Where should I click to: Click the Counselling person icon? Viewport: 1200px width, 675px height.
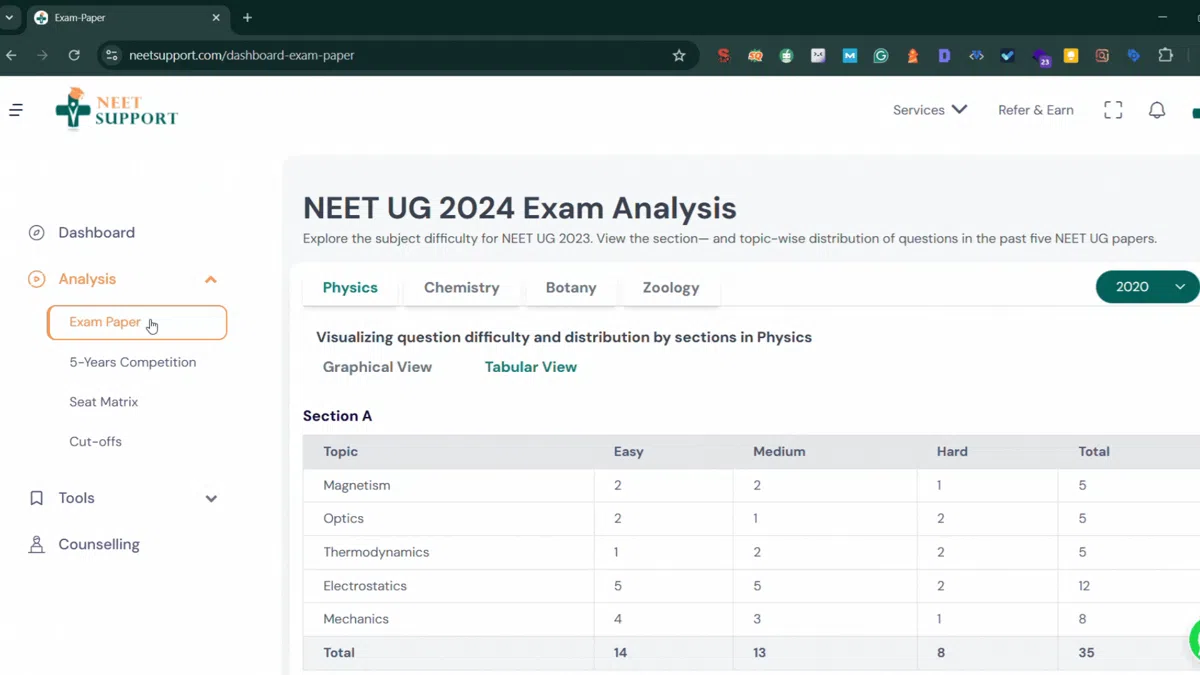pyautogui.click(x=37, y=545)
